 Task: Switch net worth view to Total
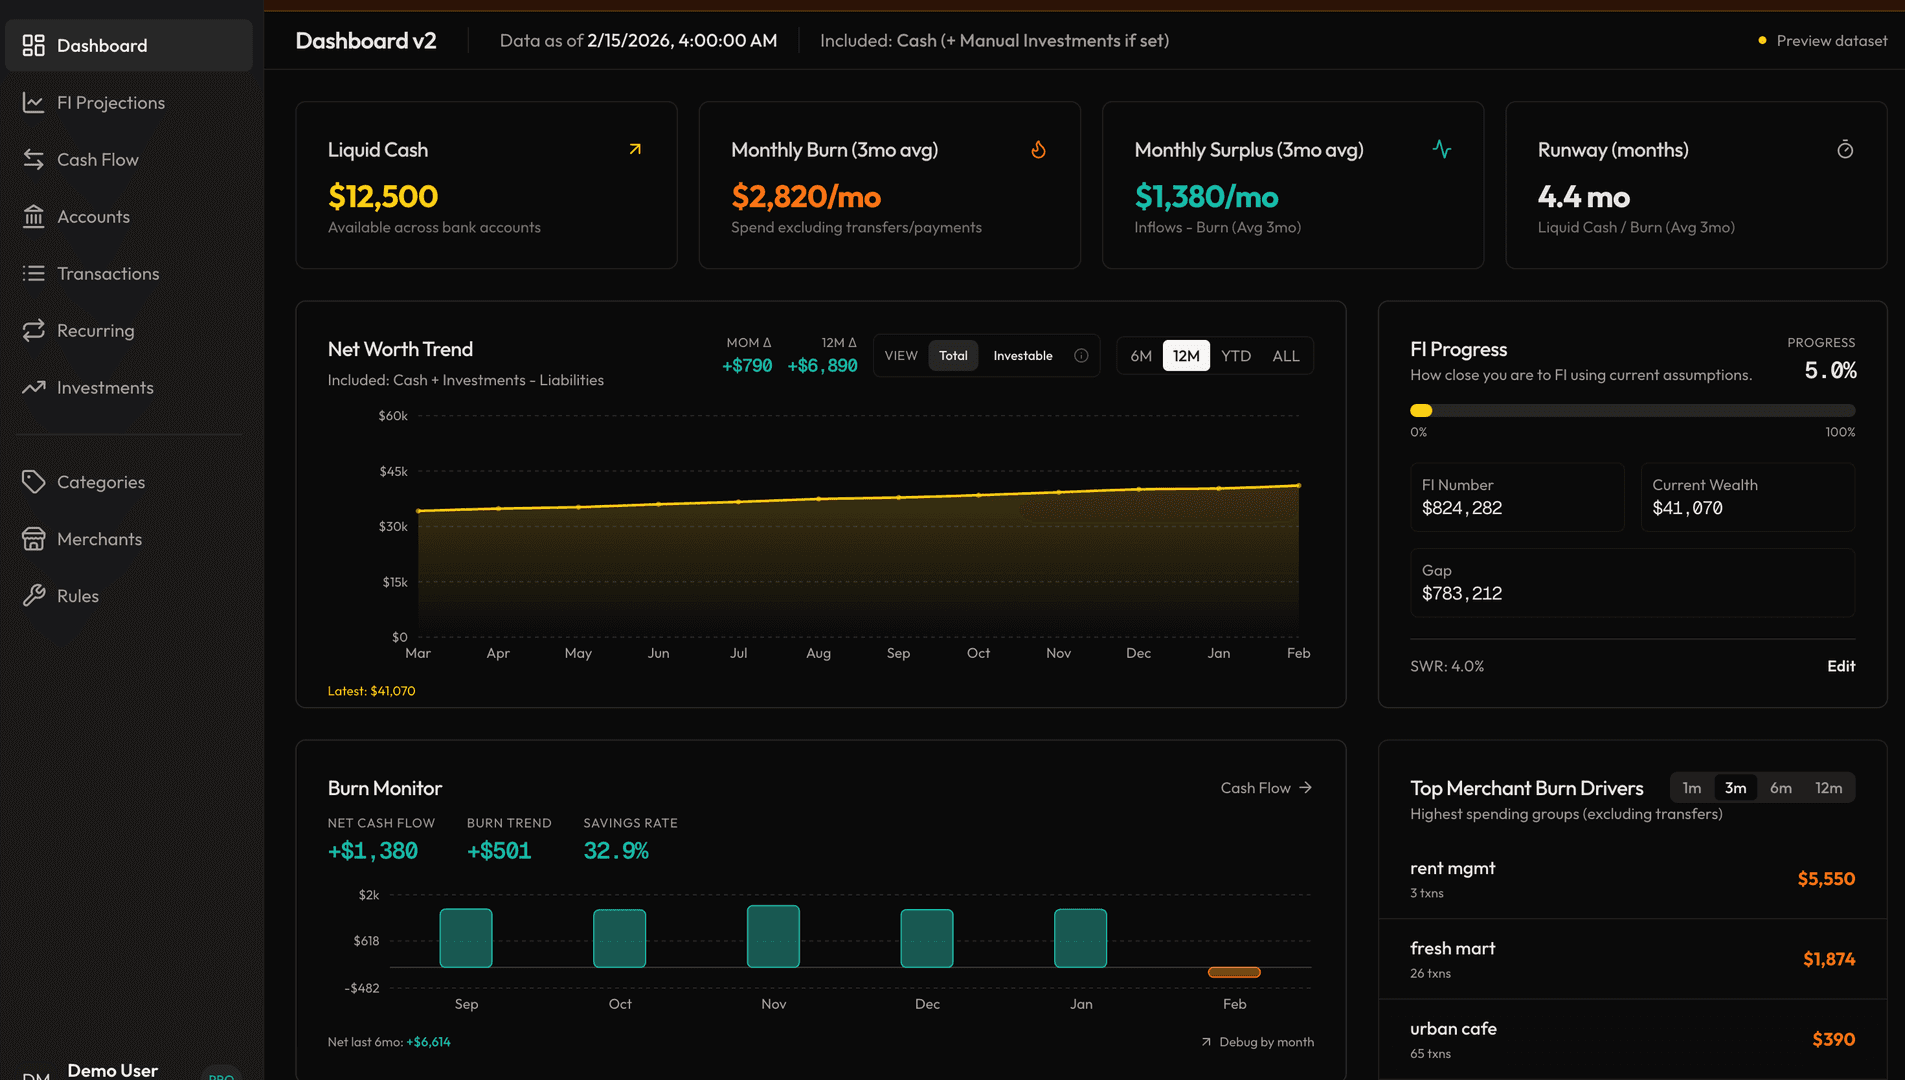pyautogui.click(x=952, y=356)
